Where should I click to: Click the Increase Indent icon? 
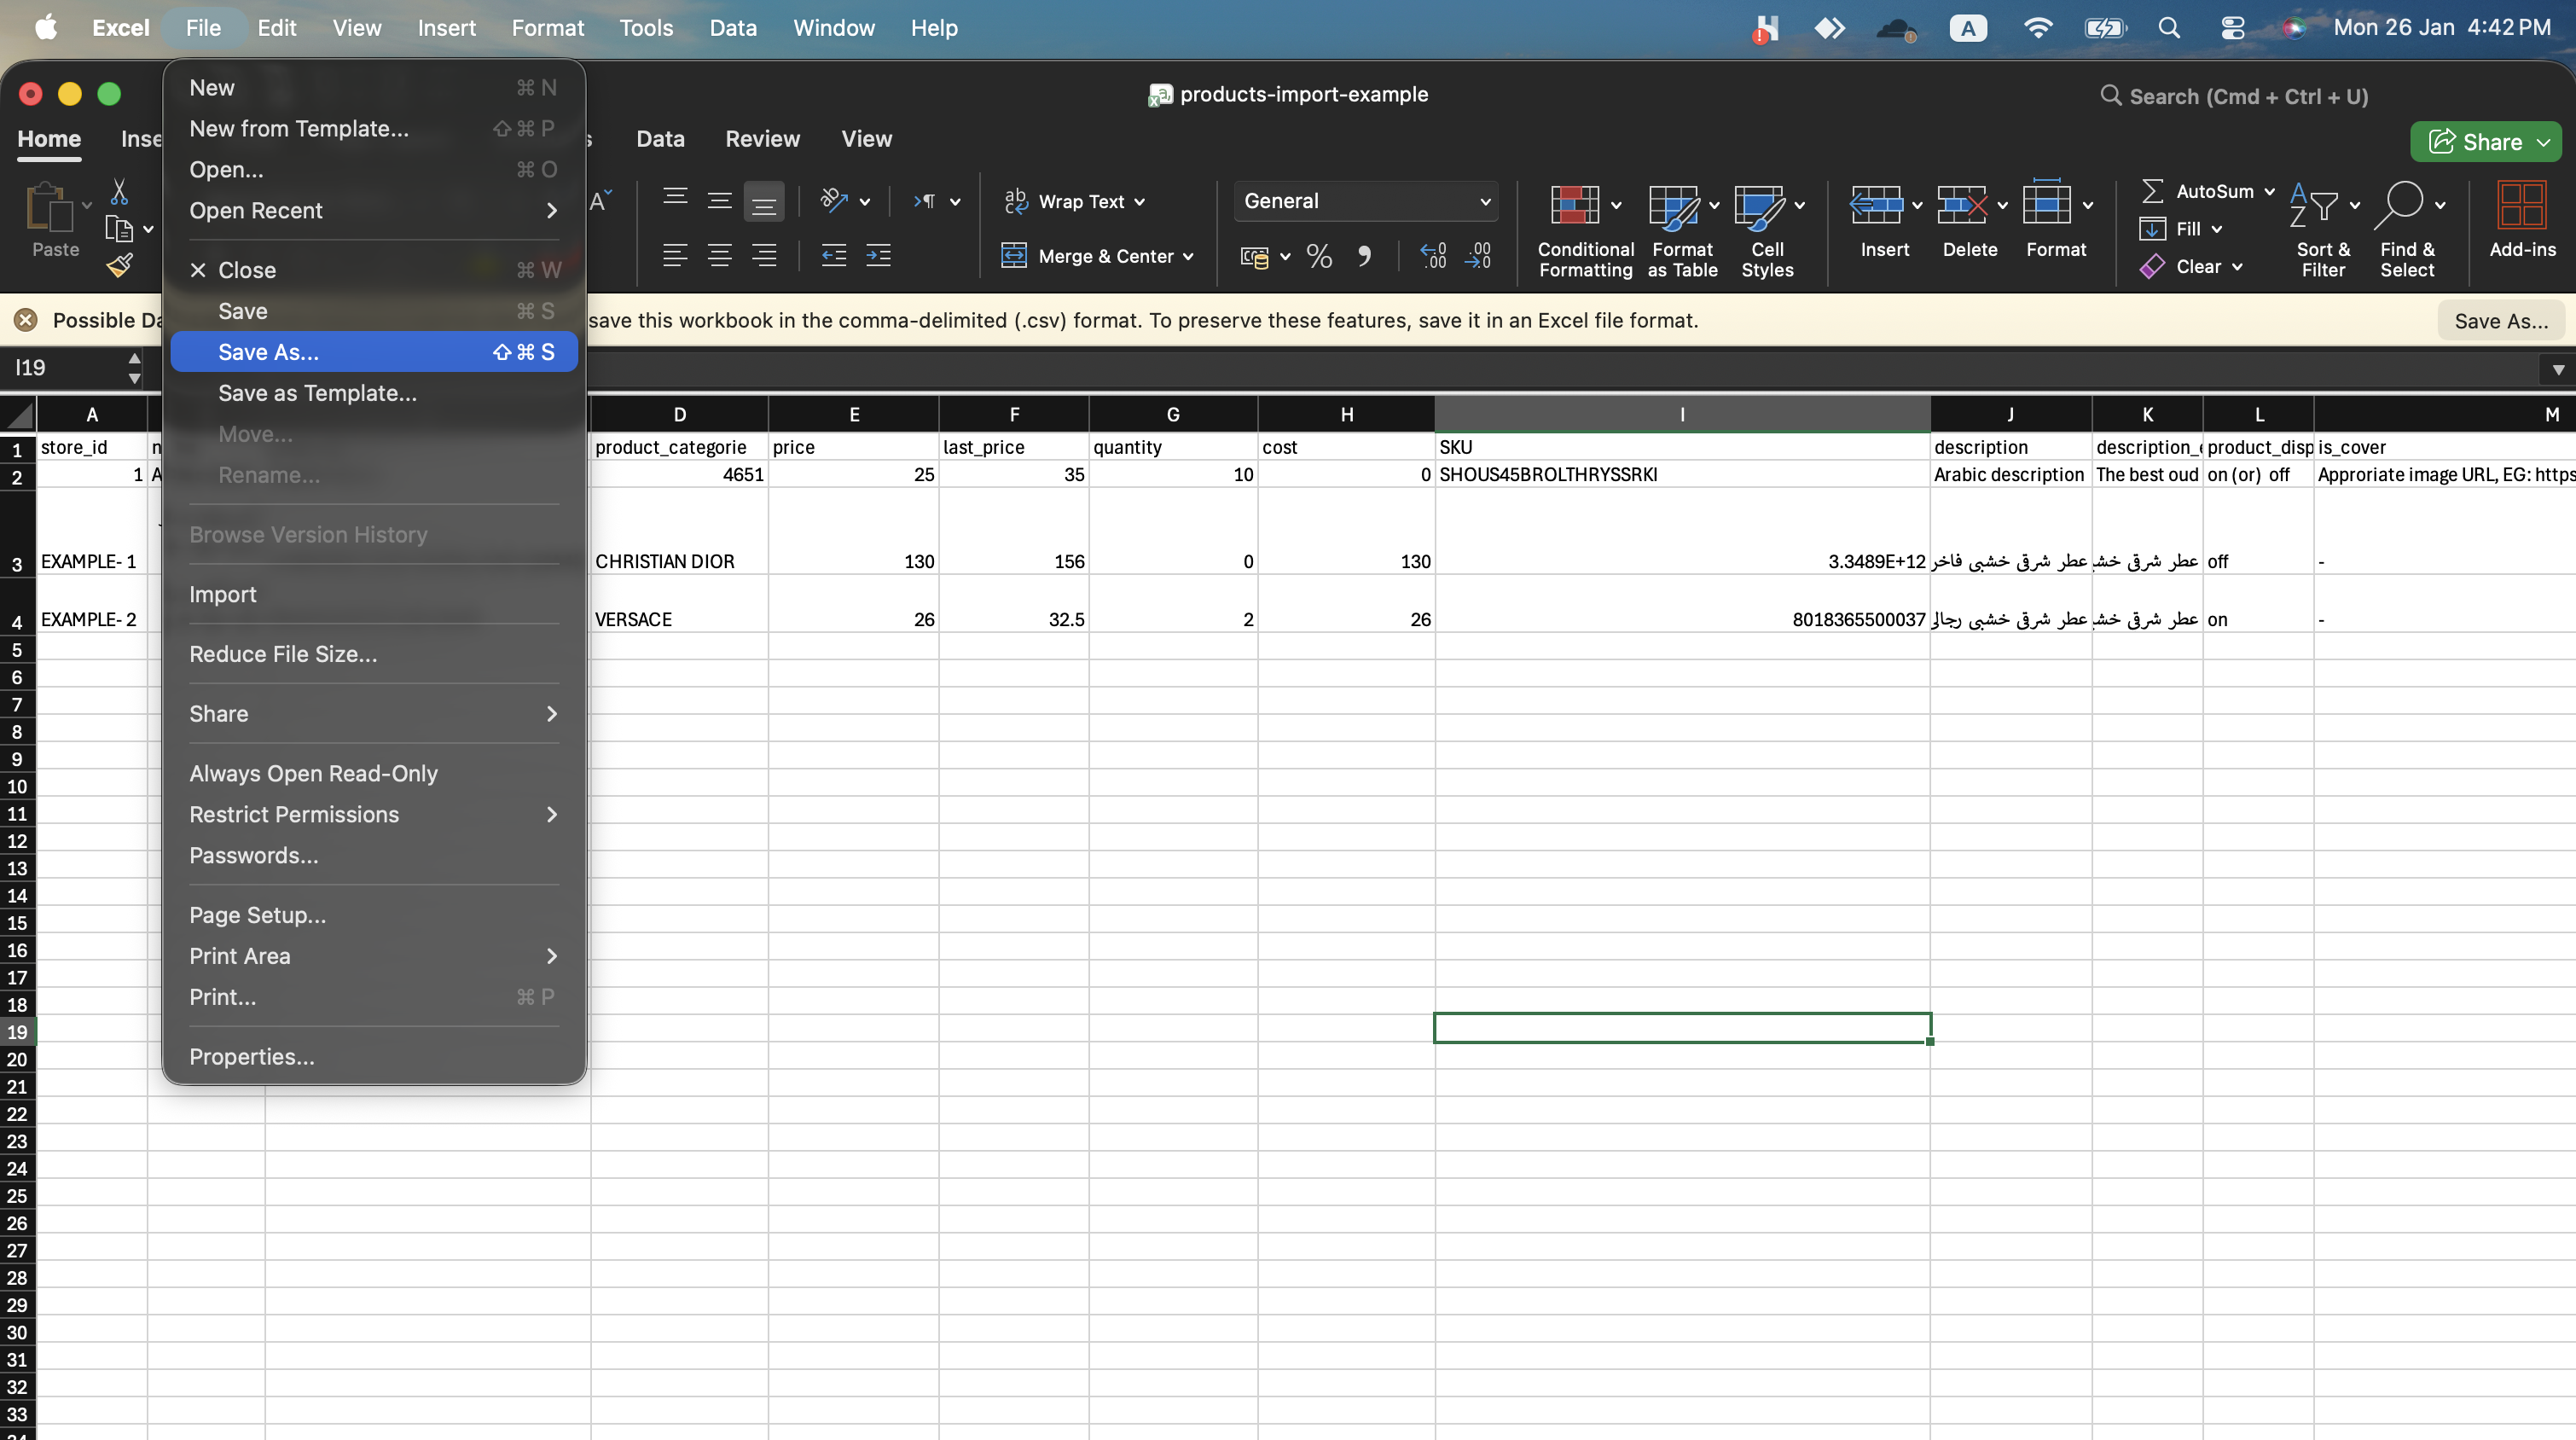tap(878, 257)
